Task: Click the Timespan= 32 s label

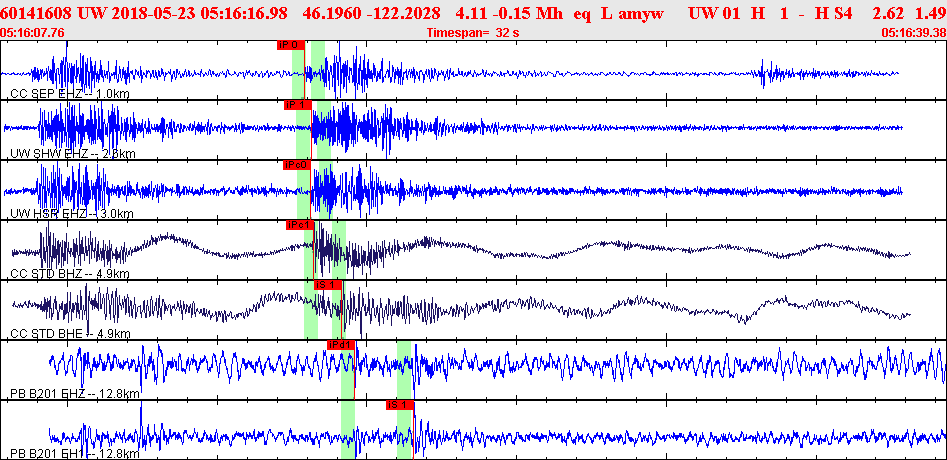Action: point(473,33)
